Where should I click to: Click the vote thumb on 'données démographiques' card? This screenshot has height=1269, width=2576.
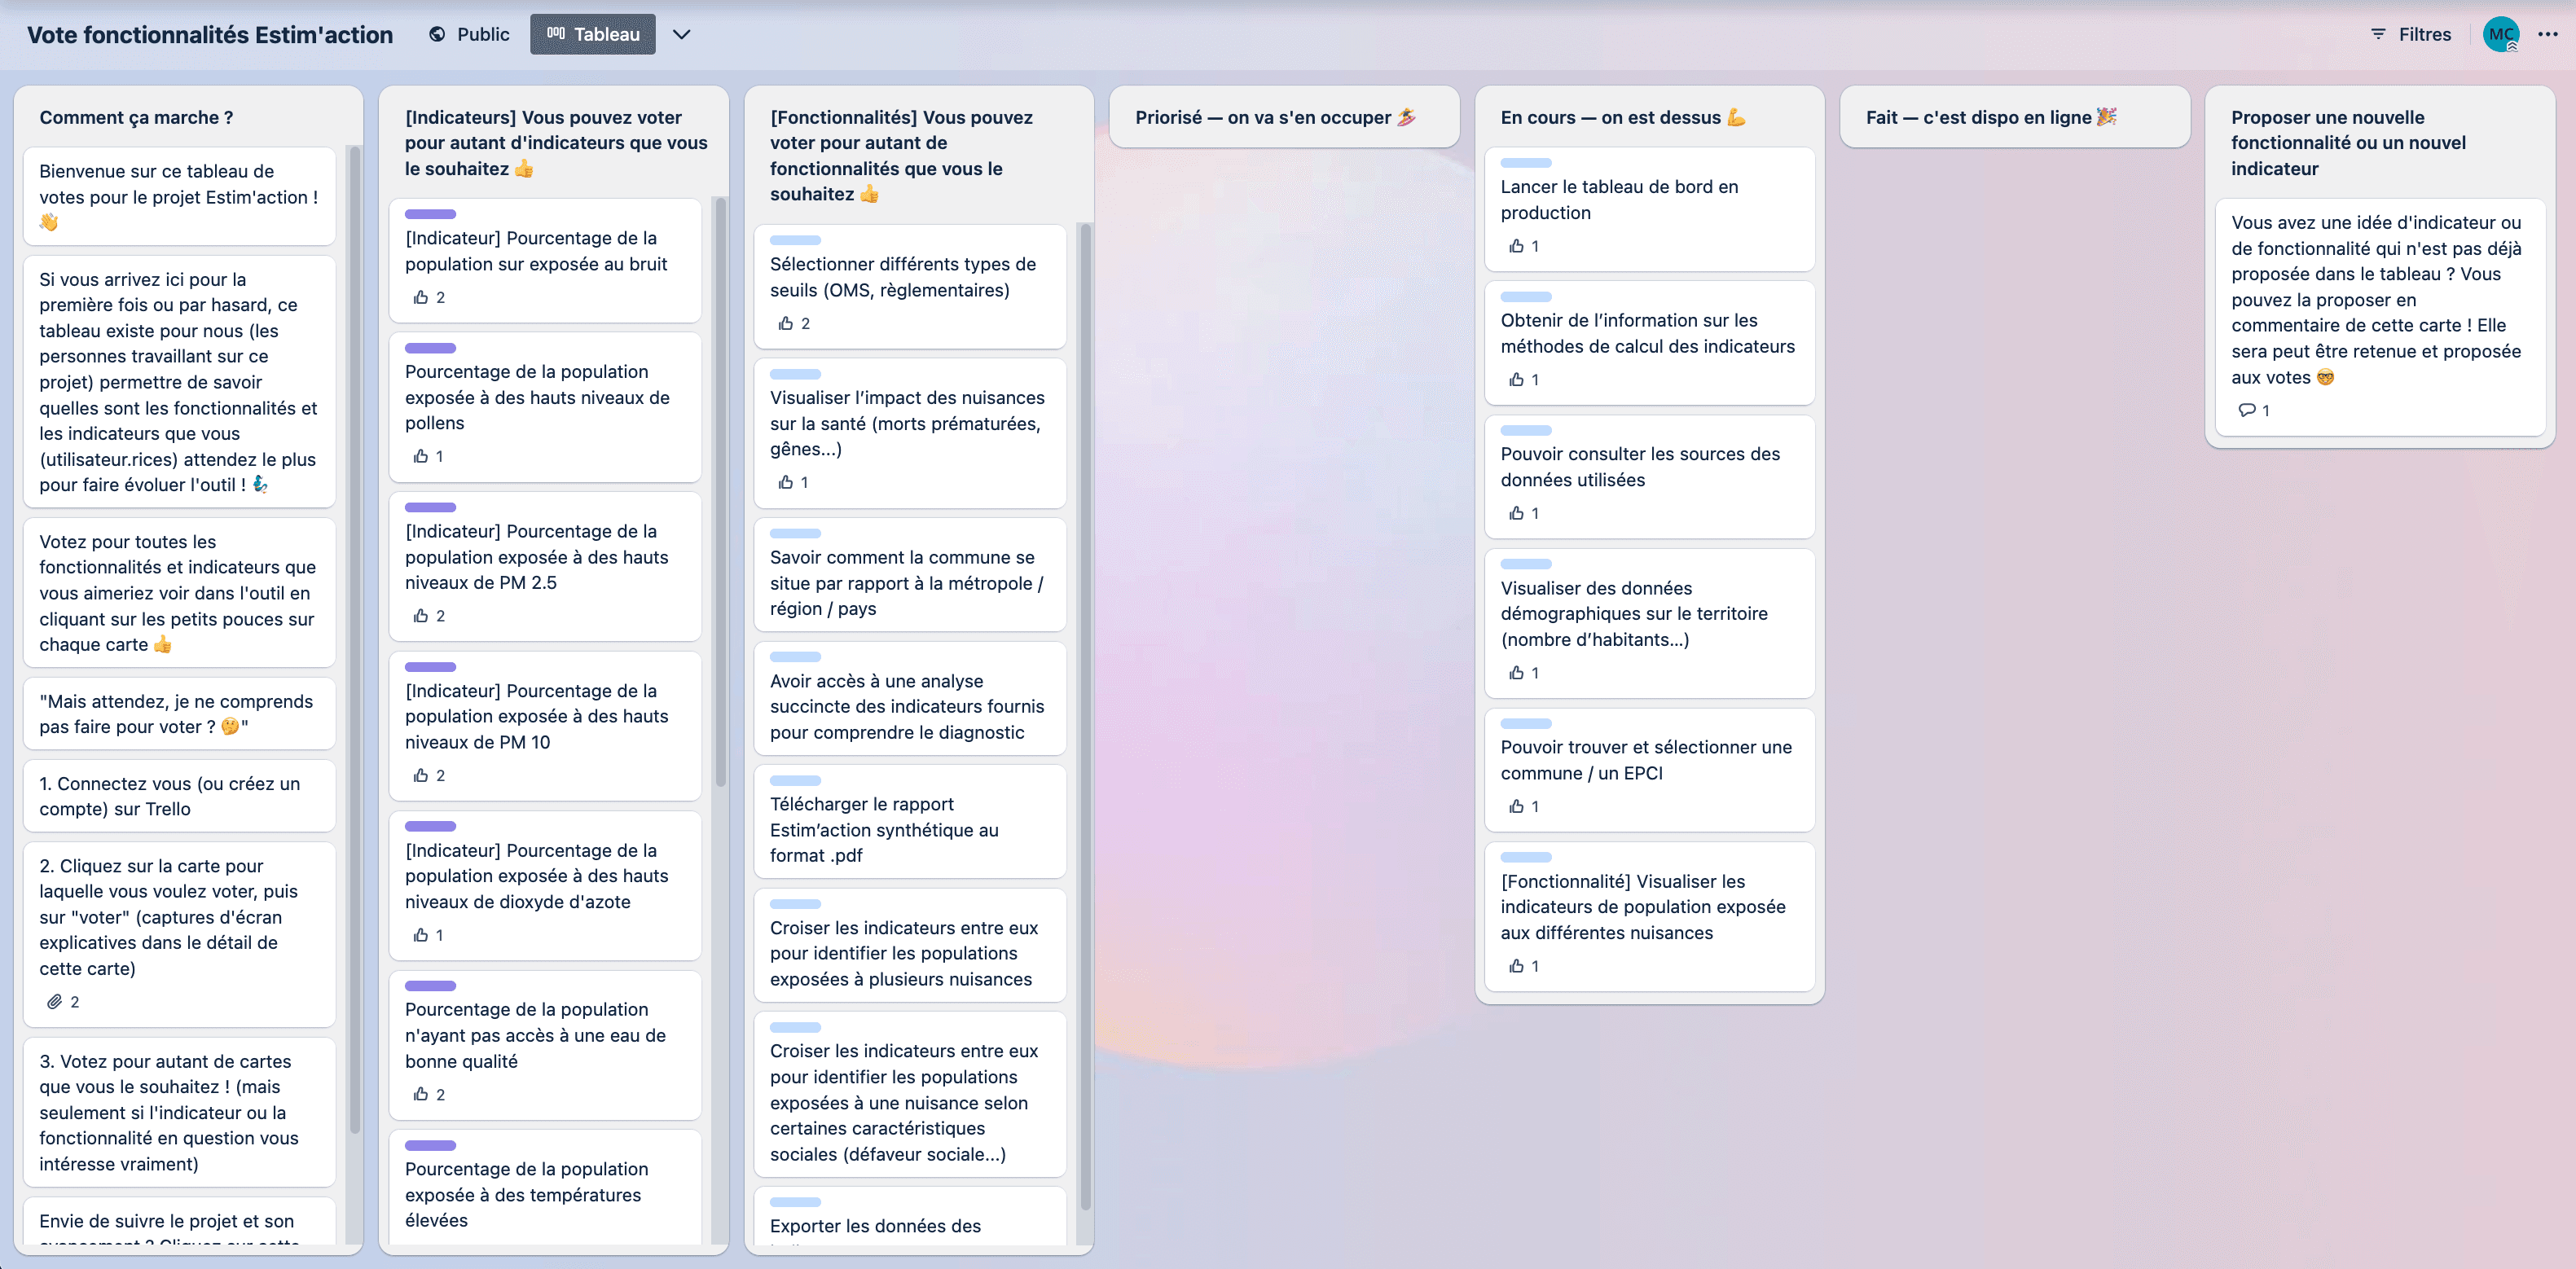1517,673
